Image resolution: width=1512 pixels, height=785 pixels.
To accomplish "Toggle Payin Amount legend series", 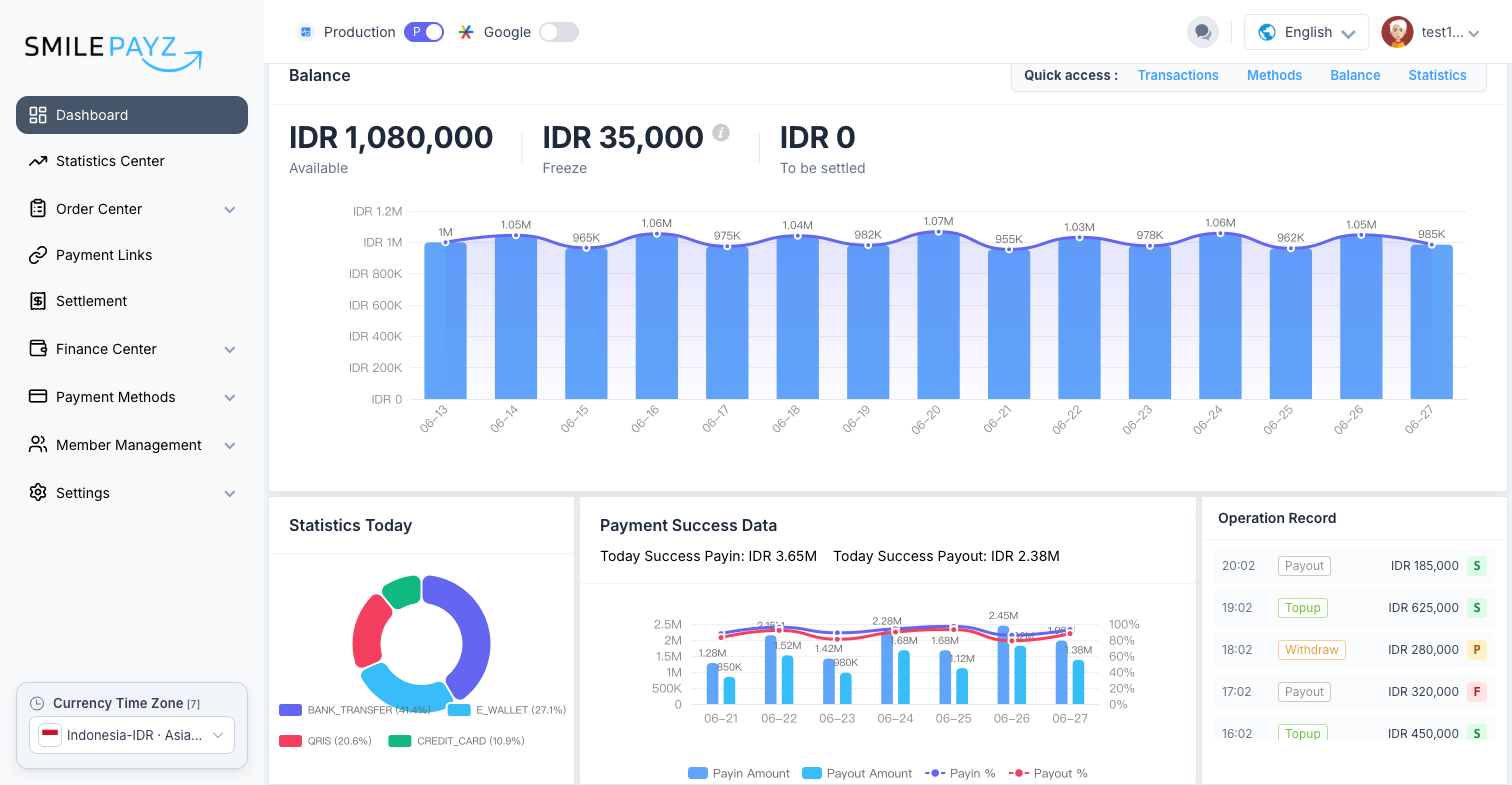I will 739,773.
